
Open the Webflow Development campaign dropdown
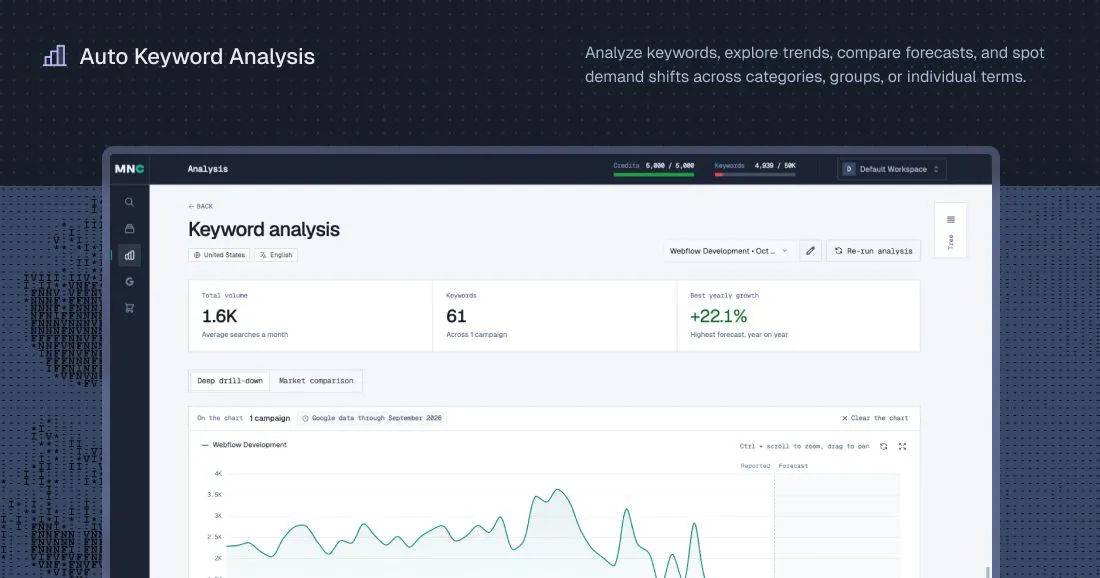728,250
